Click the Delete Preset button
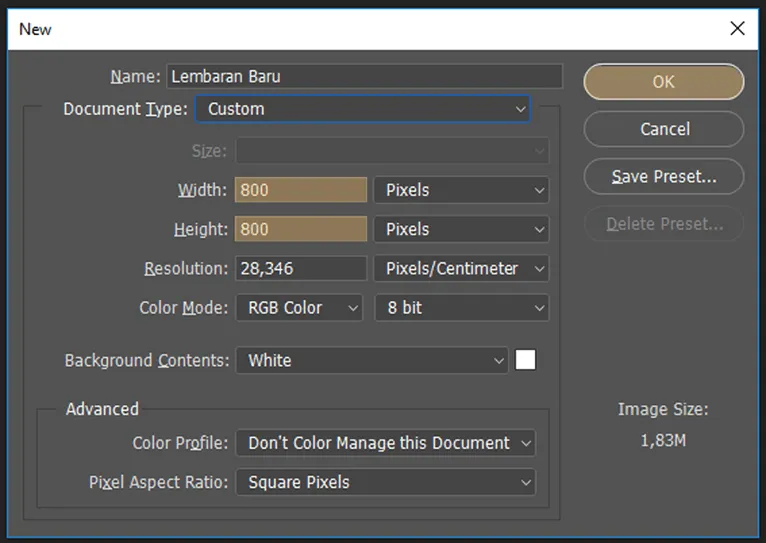This screenshot has height=543, width=766. point(663,224)
